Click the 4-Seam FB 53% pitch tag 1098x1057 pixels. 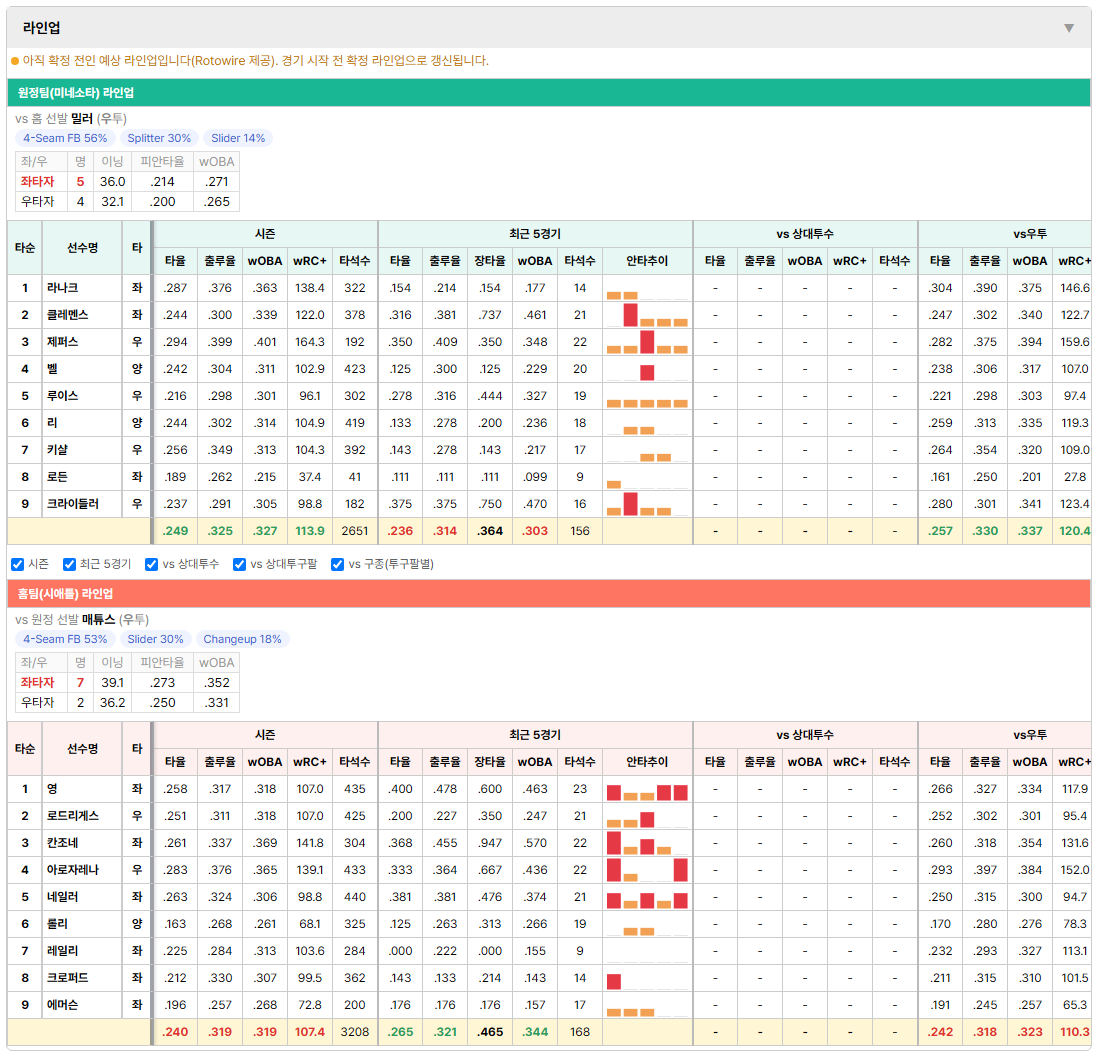pos(65,639)
